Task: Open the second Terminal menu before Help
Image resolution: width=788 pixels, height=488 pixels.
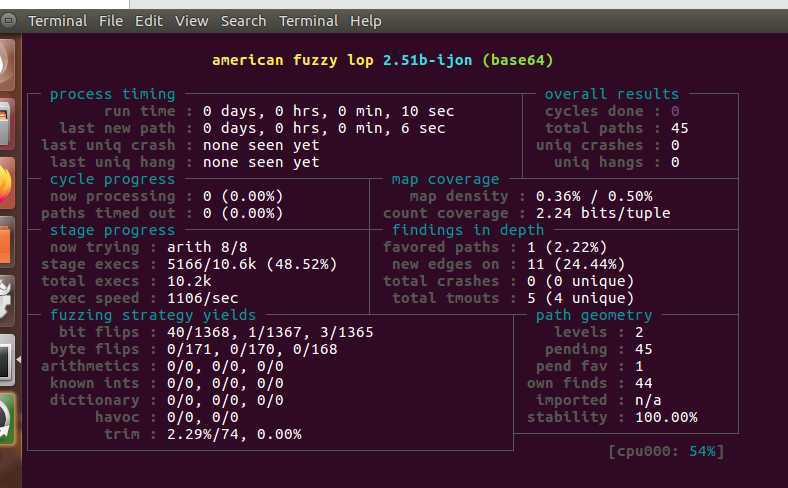Action: click(309, 21)
